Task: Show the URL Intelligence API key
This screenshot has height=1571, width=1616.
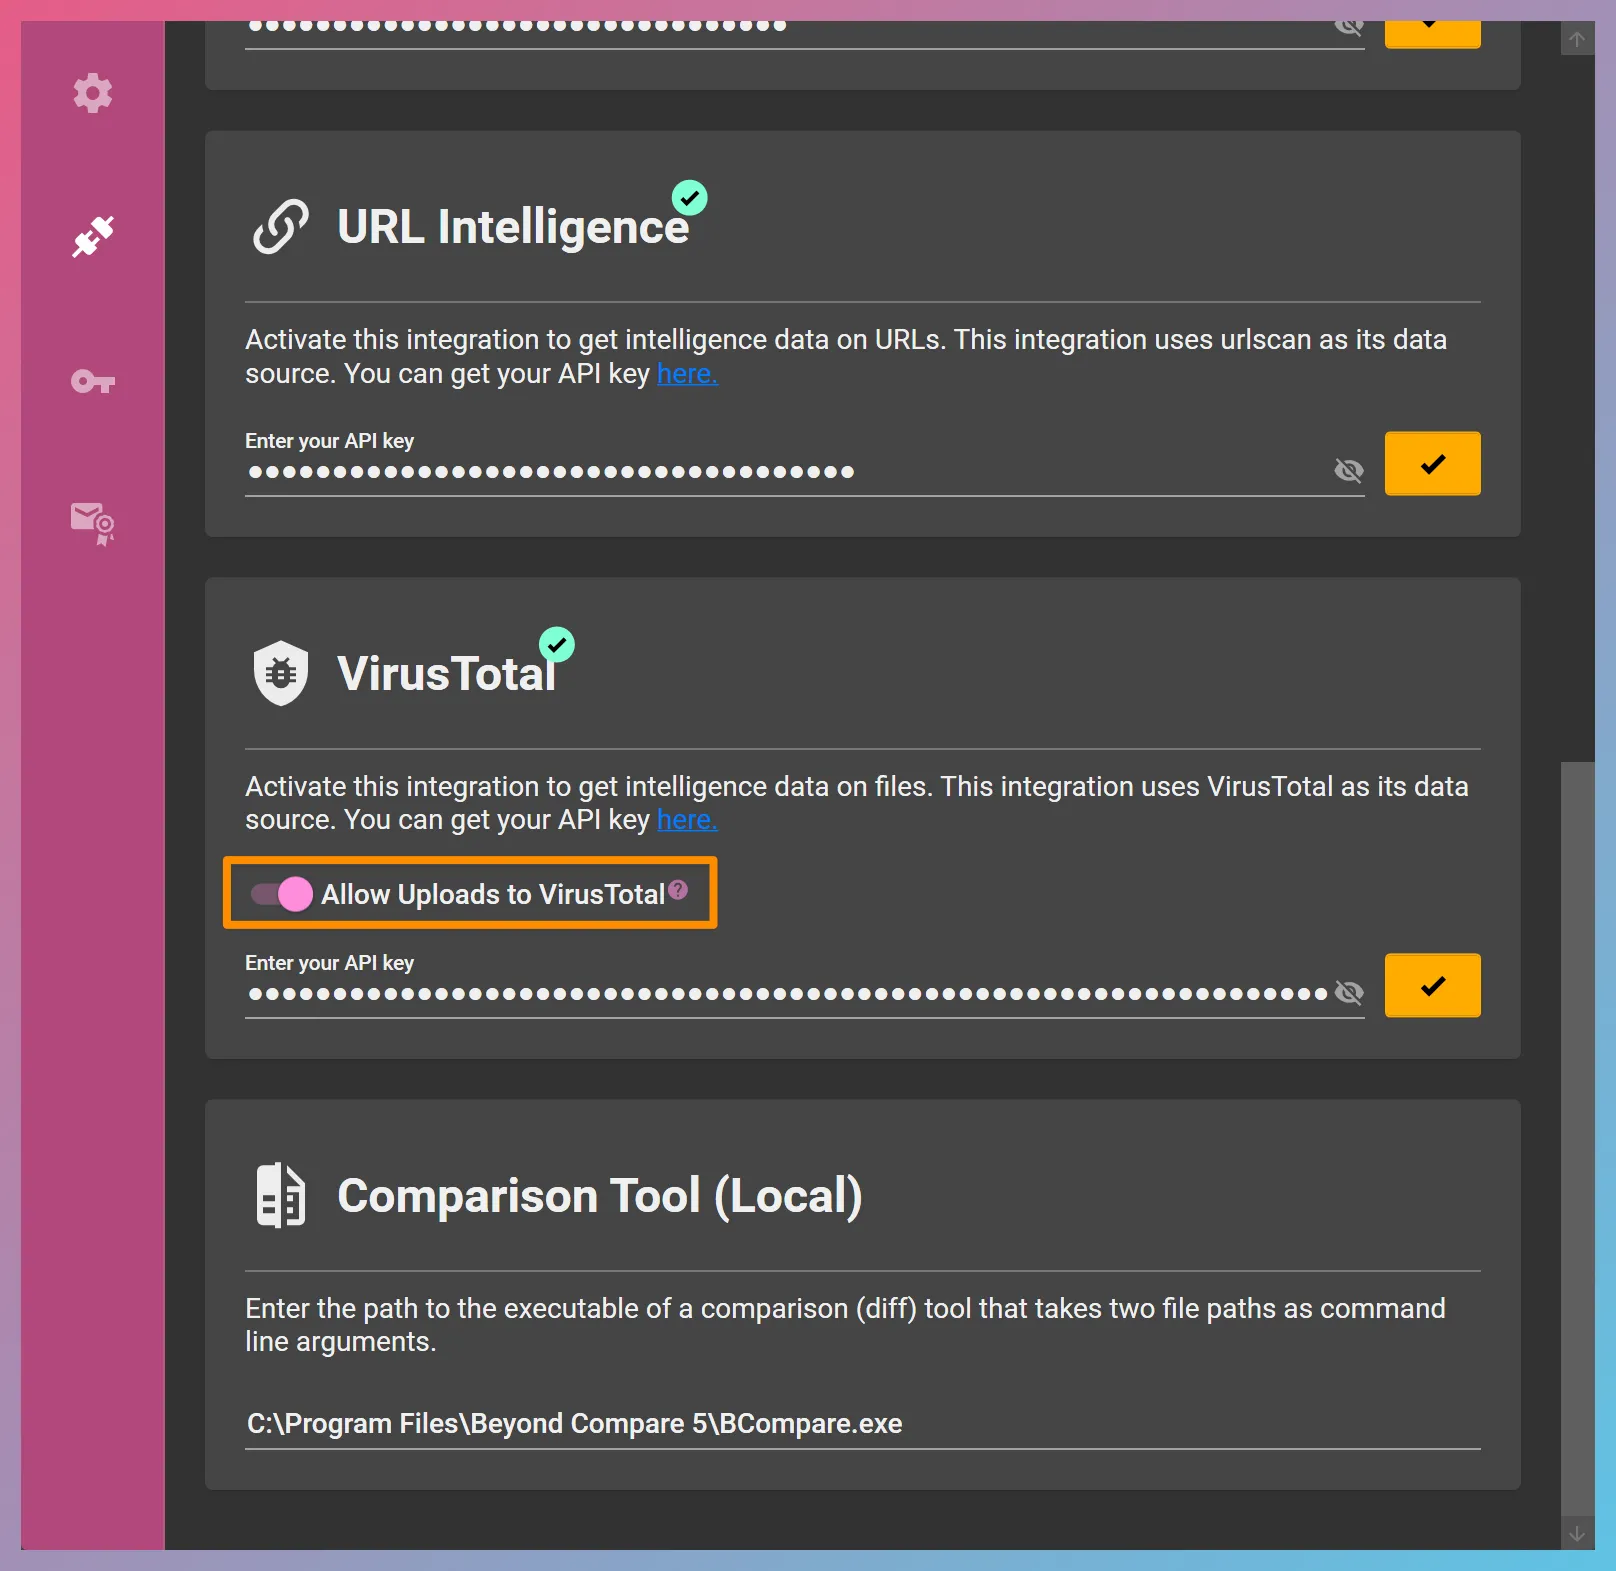Action: pos(1349,470)
